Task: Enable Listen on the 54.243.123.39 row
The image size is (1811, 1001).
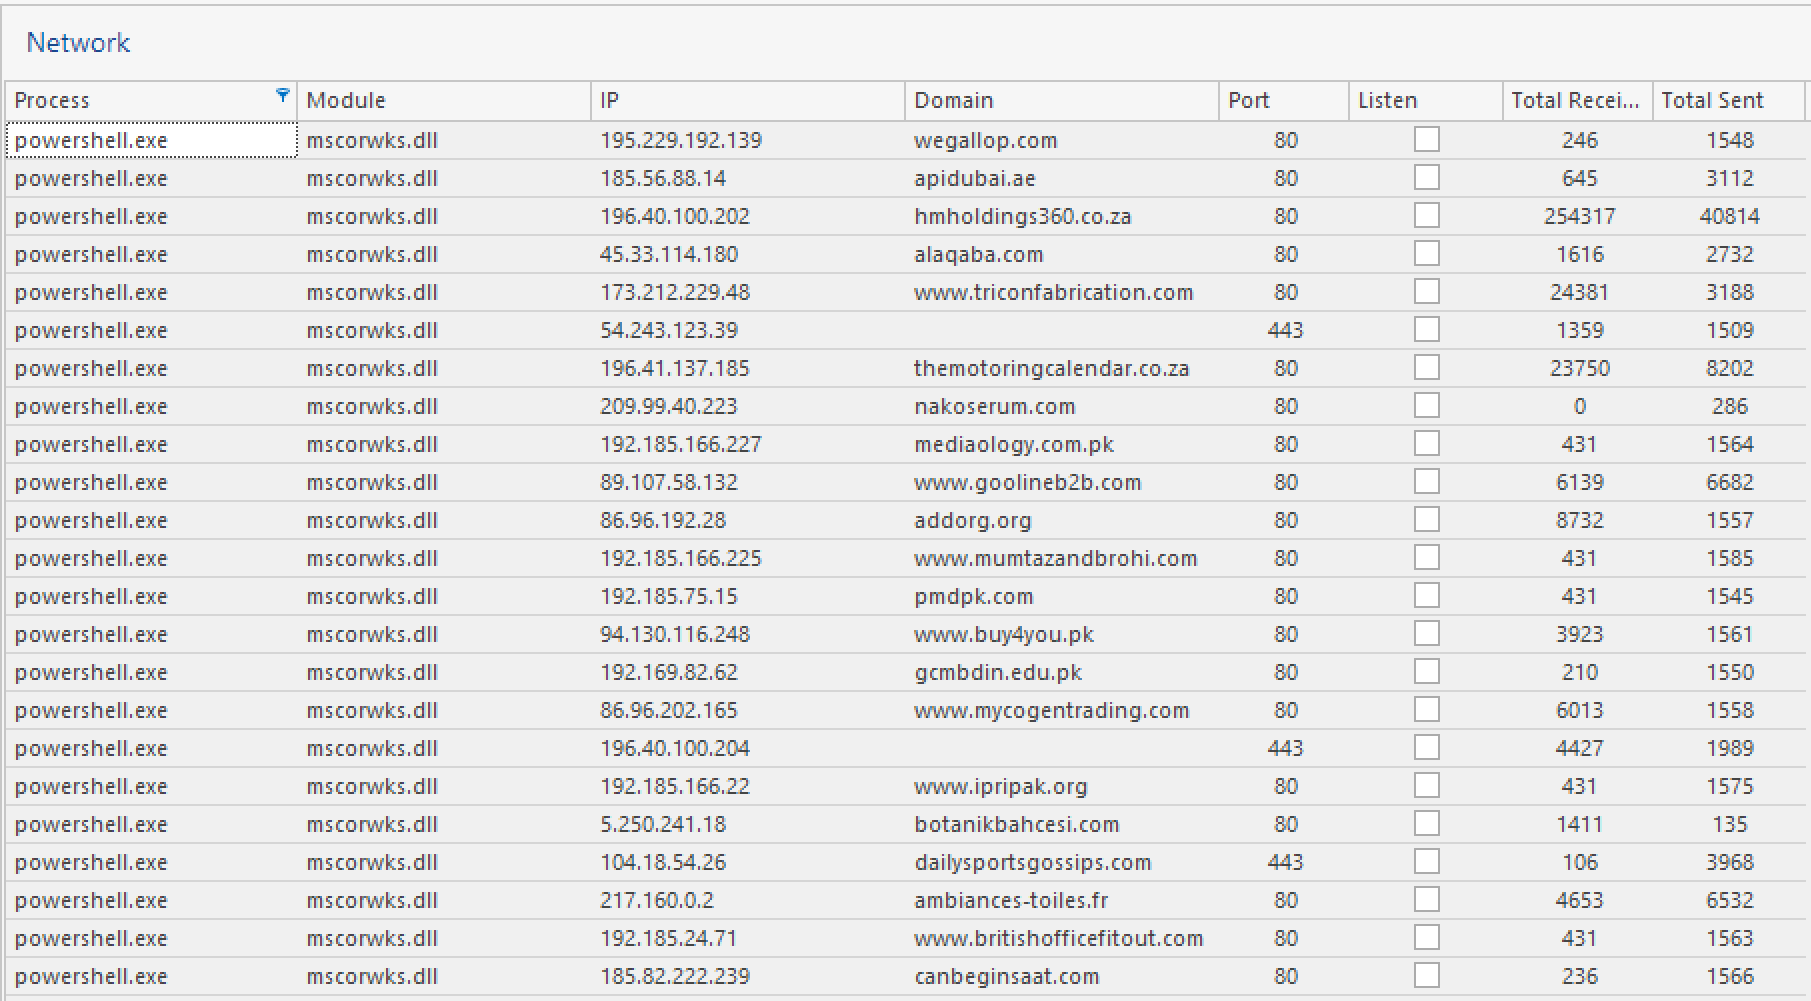Action: [x=1428, y=330]
